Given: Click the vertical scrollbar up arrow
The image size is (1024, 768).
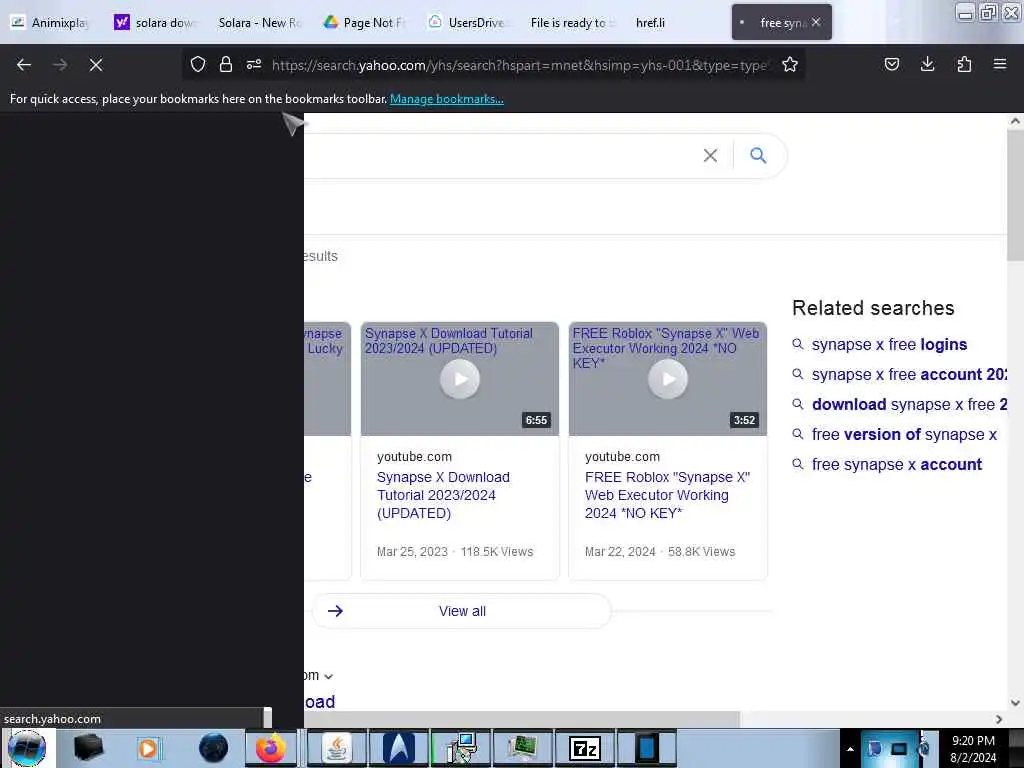Looking at the screenshot, I should [1015, 121].
